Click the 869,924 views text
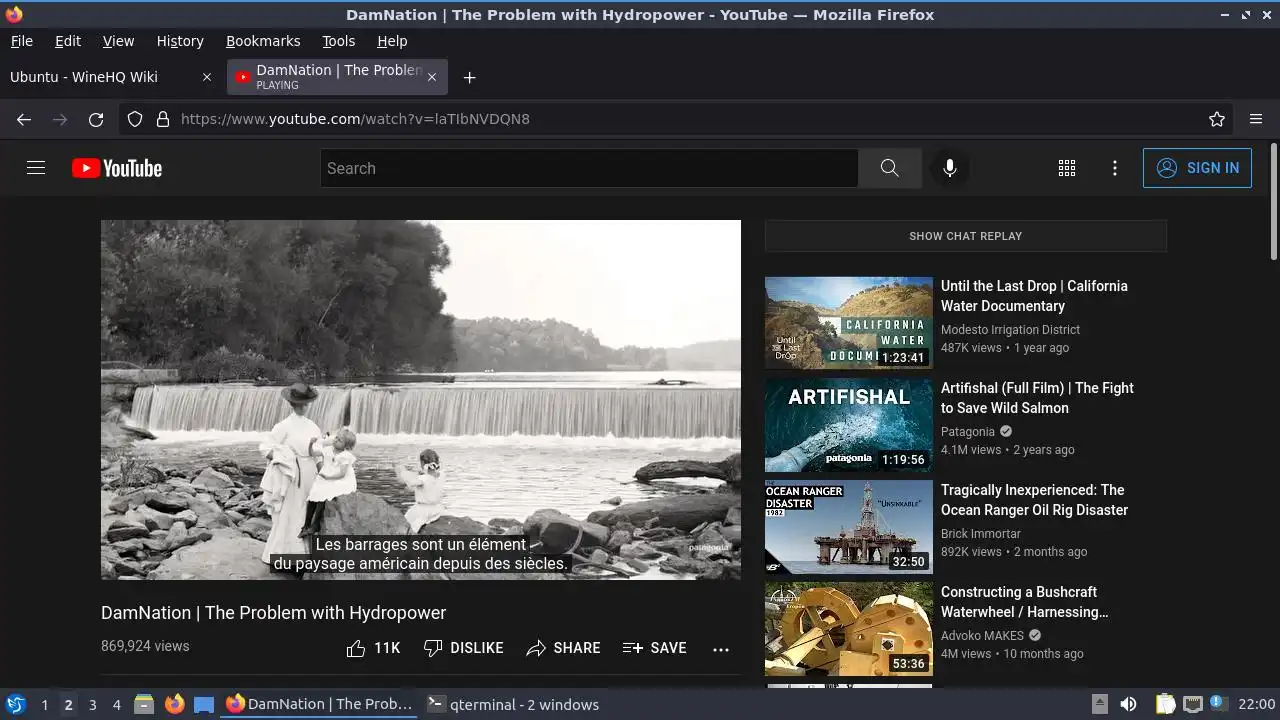Viewport: 1280px width, 720px height. click(x=145, y=646)
